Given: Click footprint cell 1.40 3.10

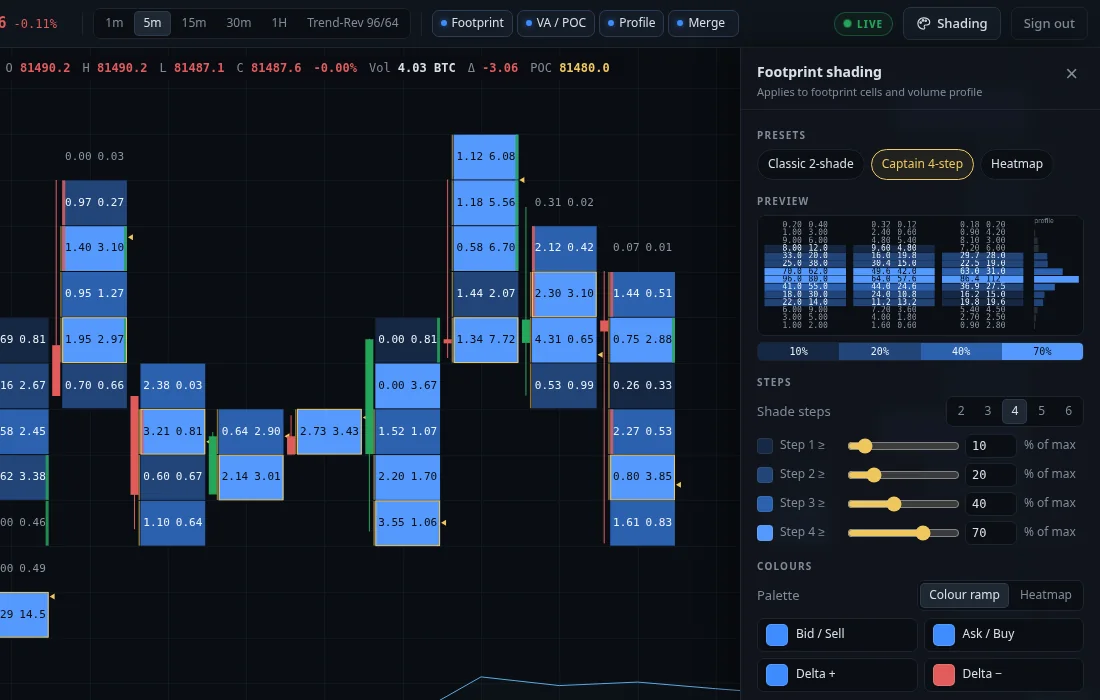Looking at the screenshot, I should tap(94, 248).
